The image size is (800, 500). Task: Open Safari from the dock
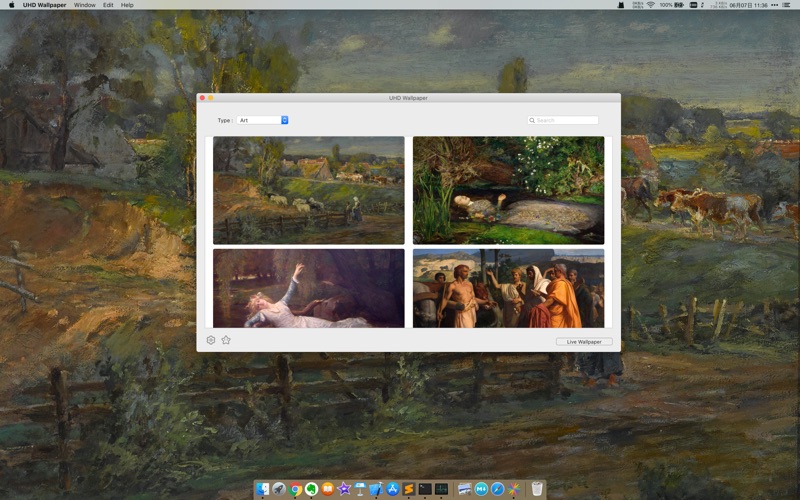pos(497,489)
